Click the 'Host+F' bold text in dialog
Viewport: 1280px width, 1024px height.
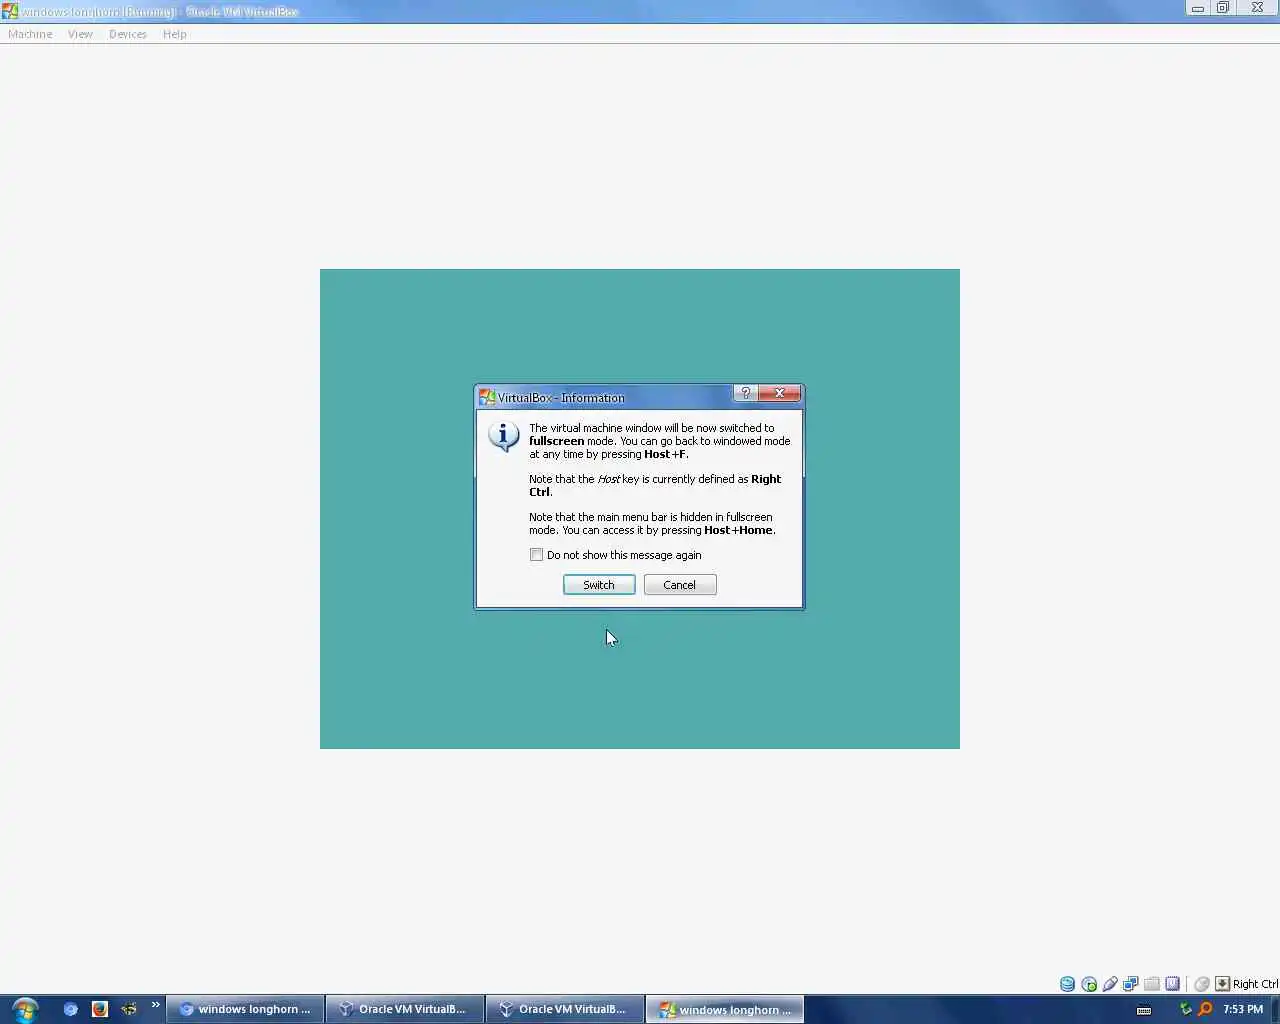665,454
